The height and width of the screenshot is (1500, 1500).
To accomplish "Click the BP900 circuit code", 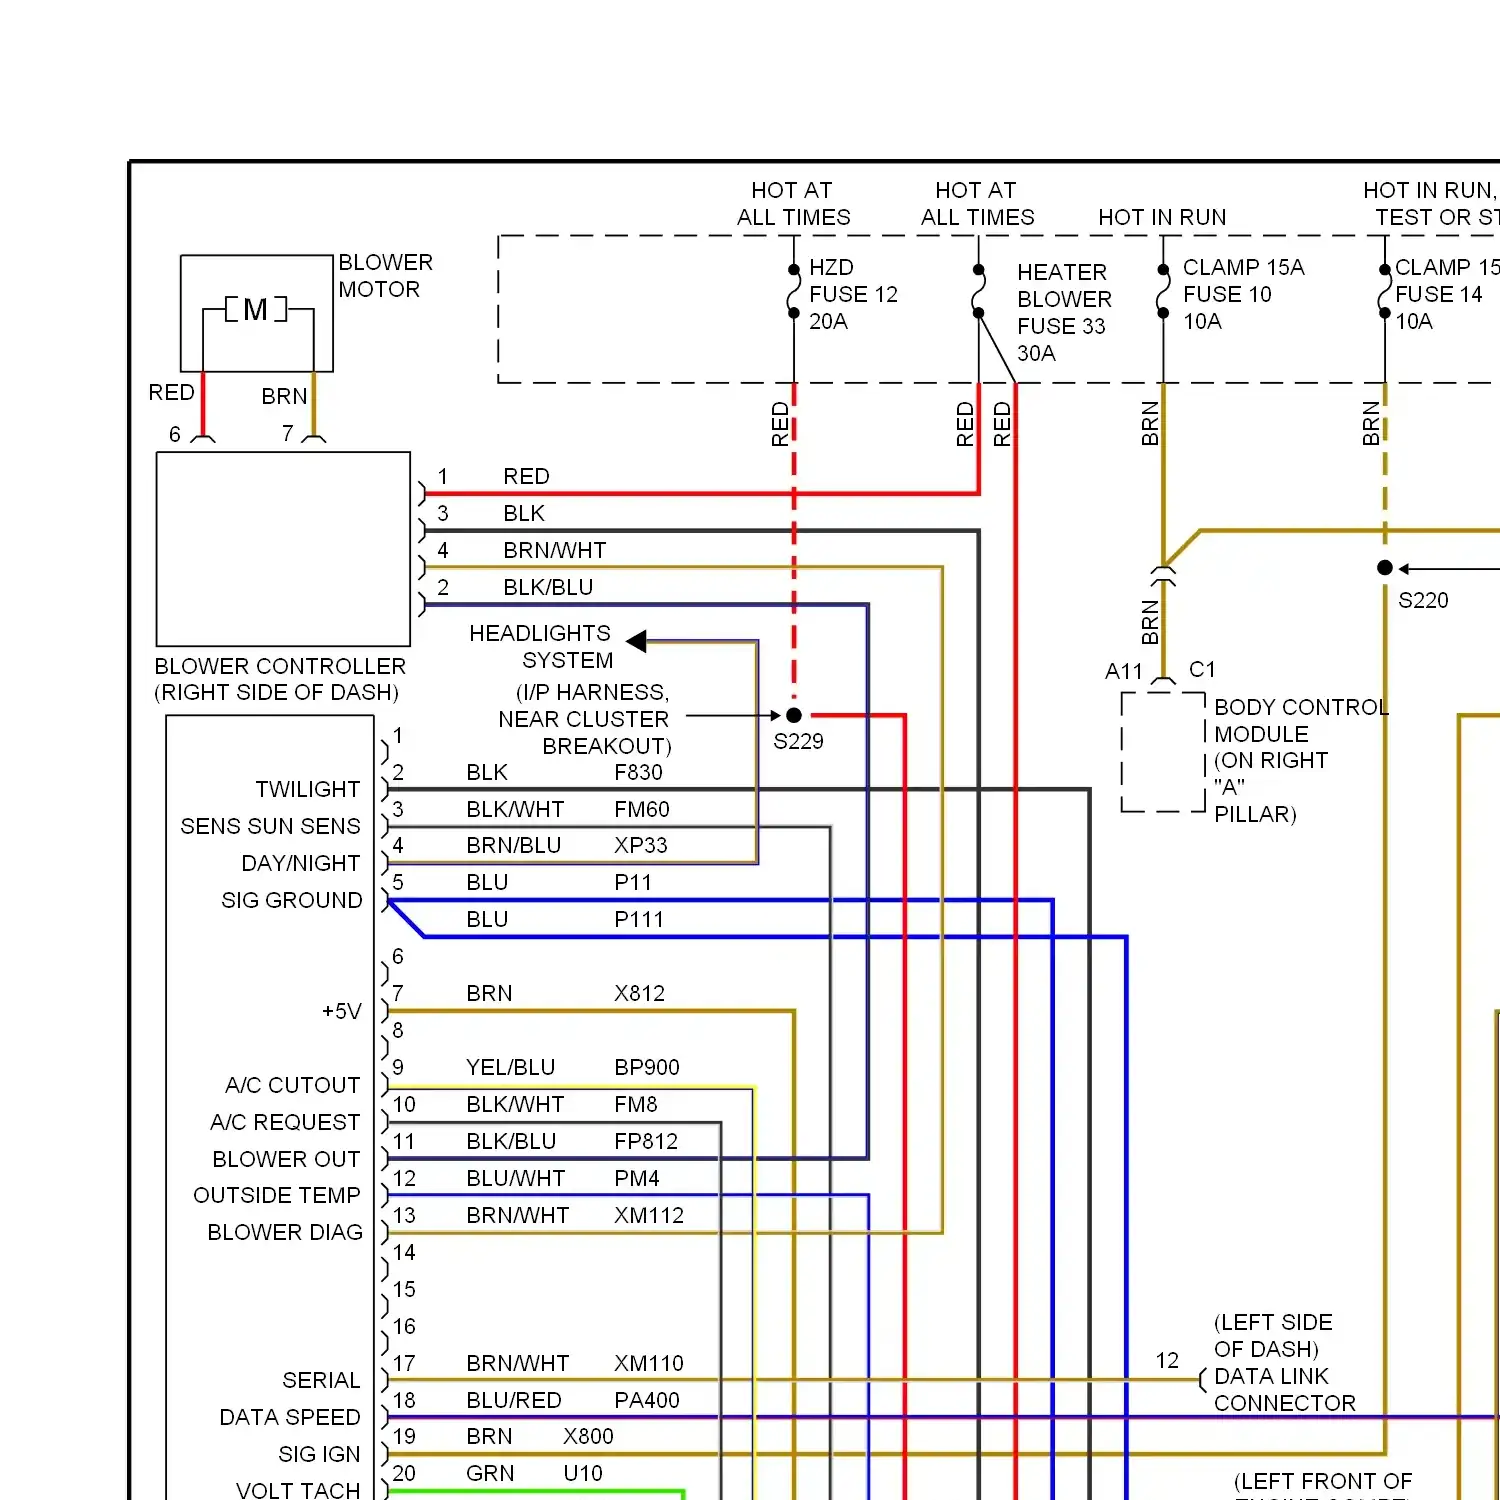I will tap(647, 1067).
